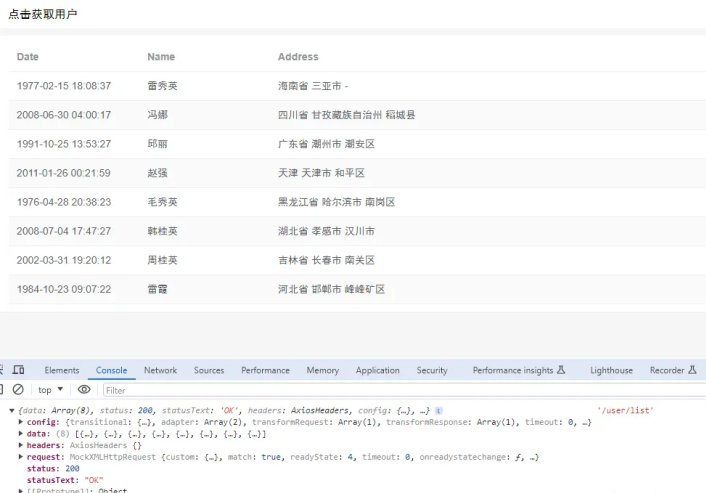This screenshot has width=706, height=493.
Task: Select the date 2011-01-26 00:21:59 cell
Action: point(63,173)
